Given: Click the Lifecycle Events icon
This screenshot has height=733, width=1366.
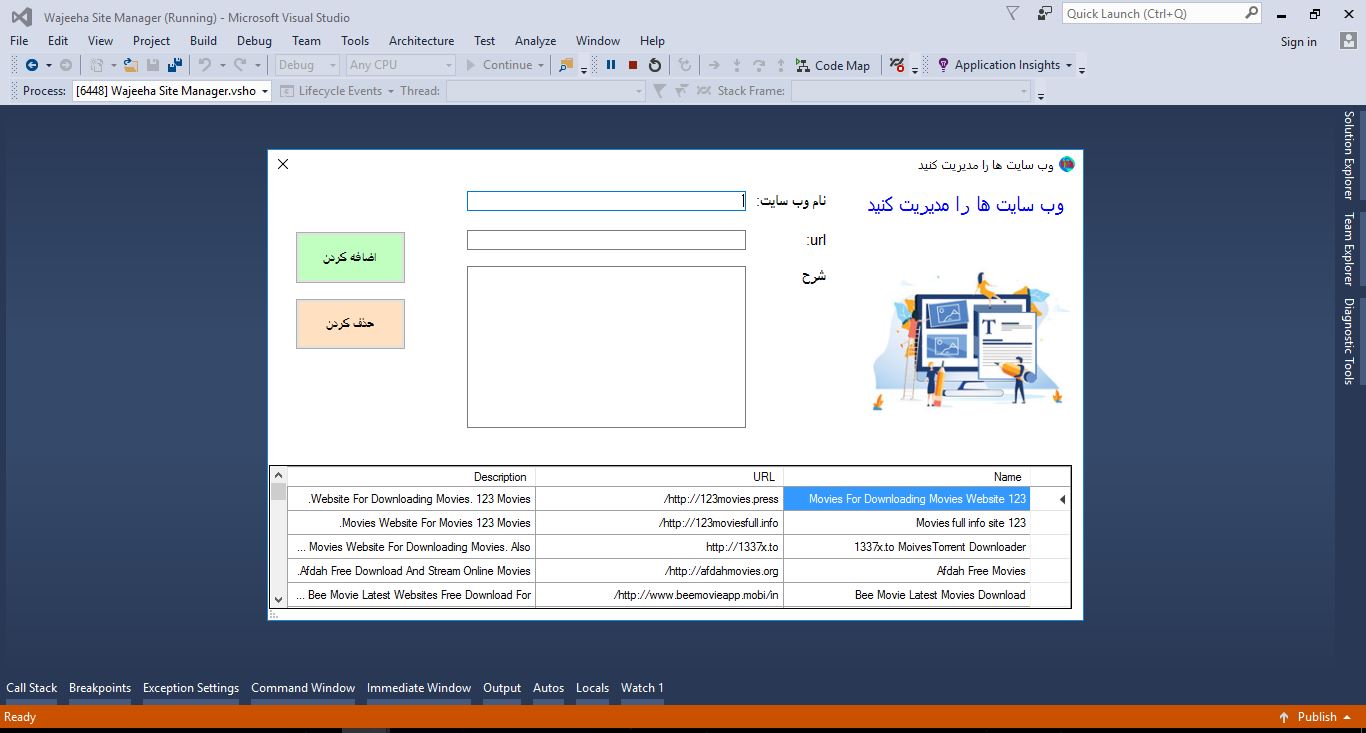Looking at the screenshot, I should pyautogui.click(x=288, y=91).
